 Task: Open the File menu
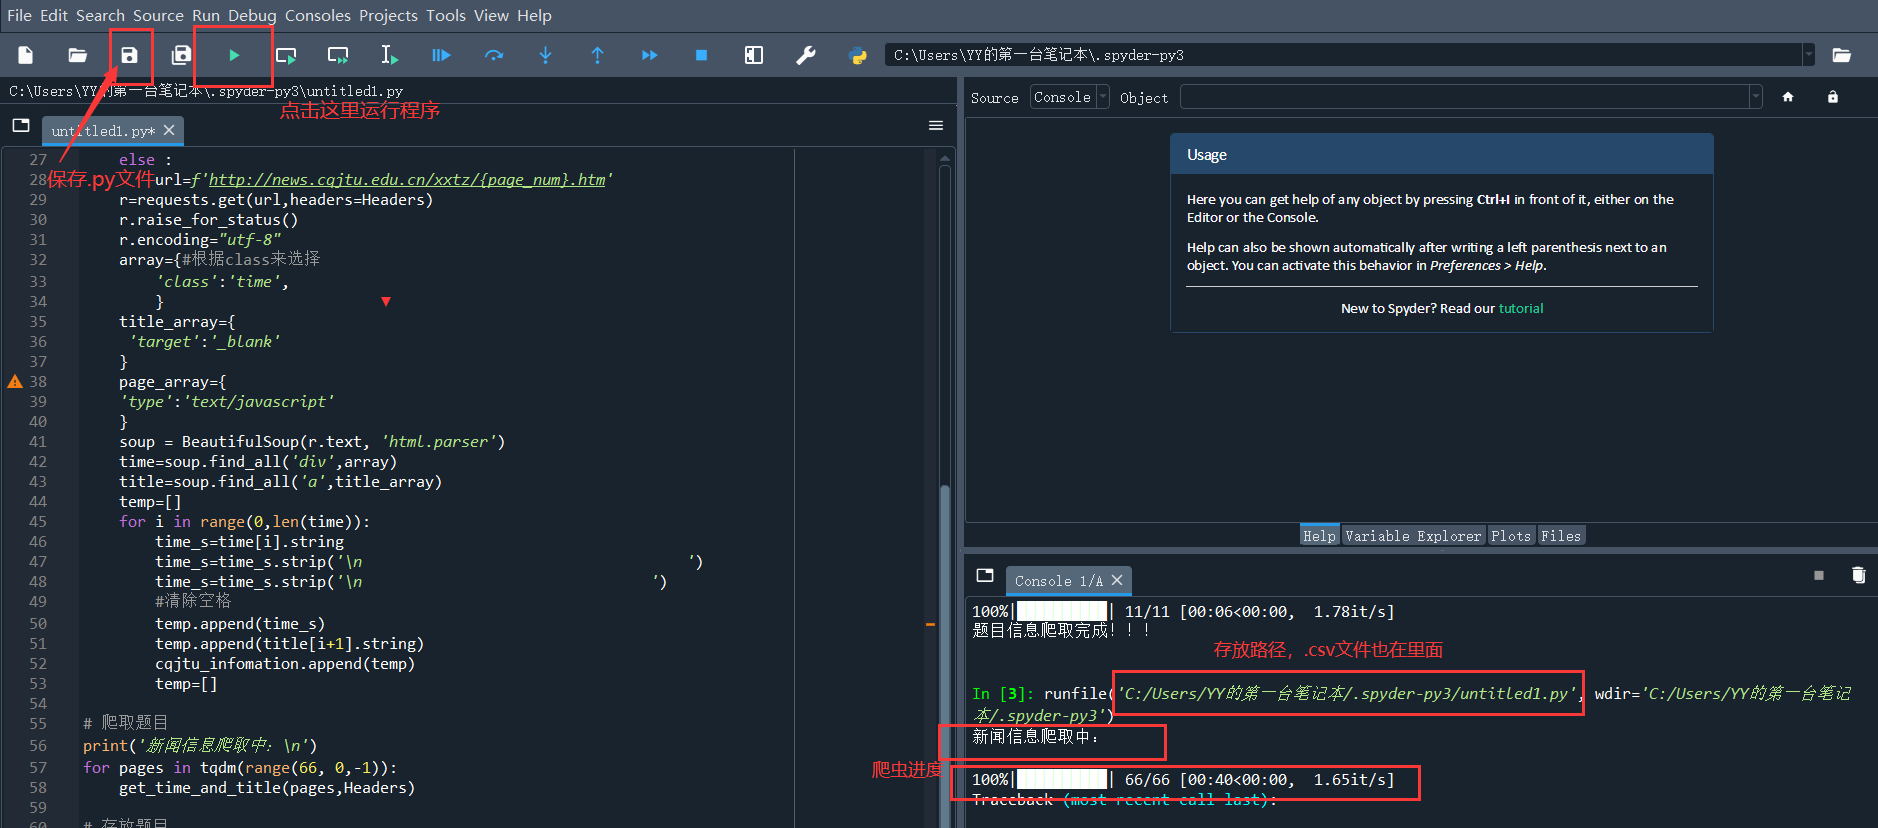[x=19, y=15]
